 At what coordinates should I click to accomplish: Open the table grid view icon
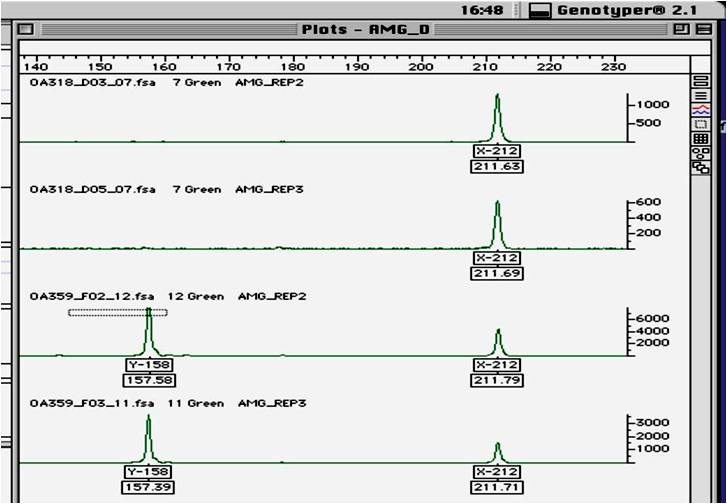click(x=700, y=139)
